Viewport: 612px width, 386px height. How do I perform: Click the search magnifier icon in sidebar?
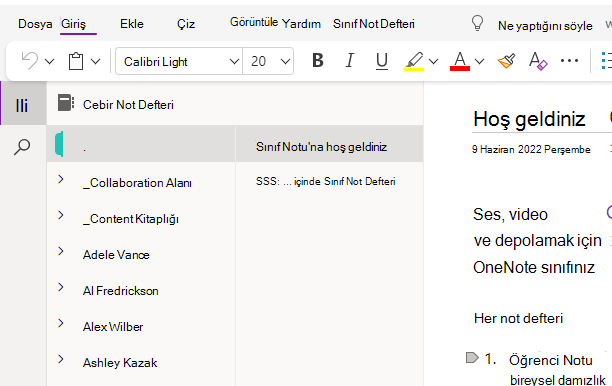(22, 147)
